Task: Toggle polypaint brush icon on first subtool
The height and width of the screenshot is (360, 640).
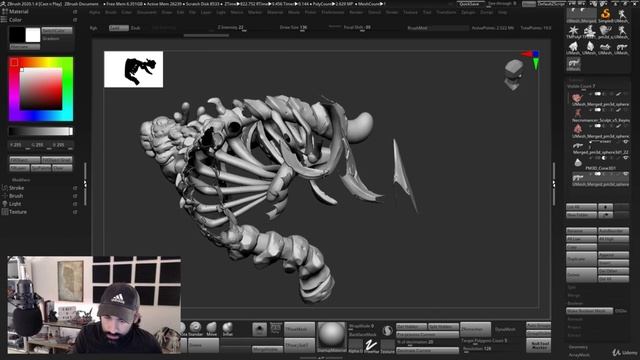Action: click(x=619, y=94)
